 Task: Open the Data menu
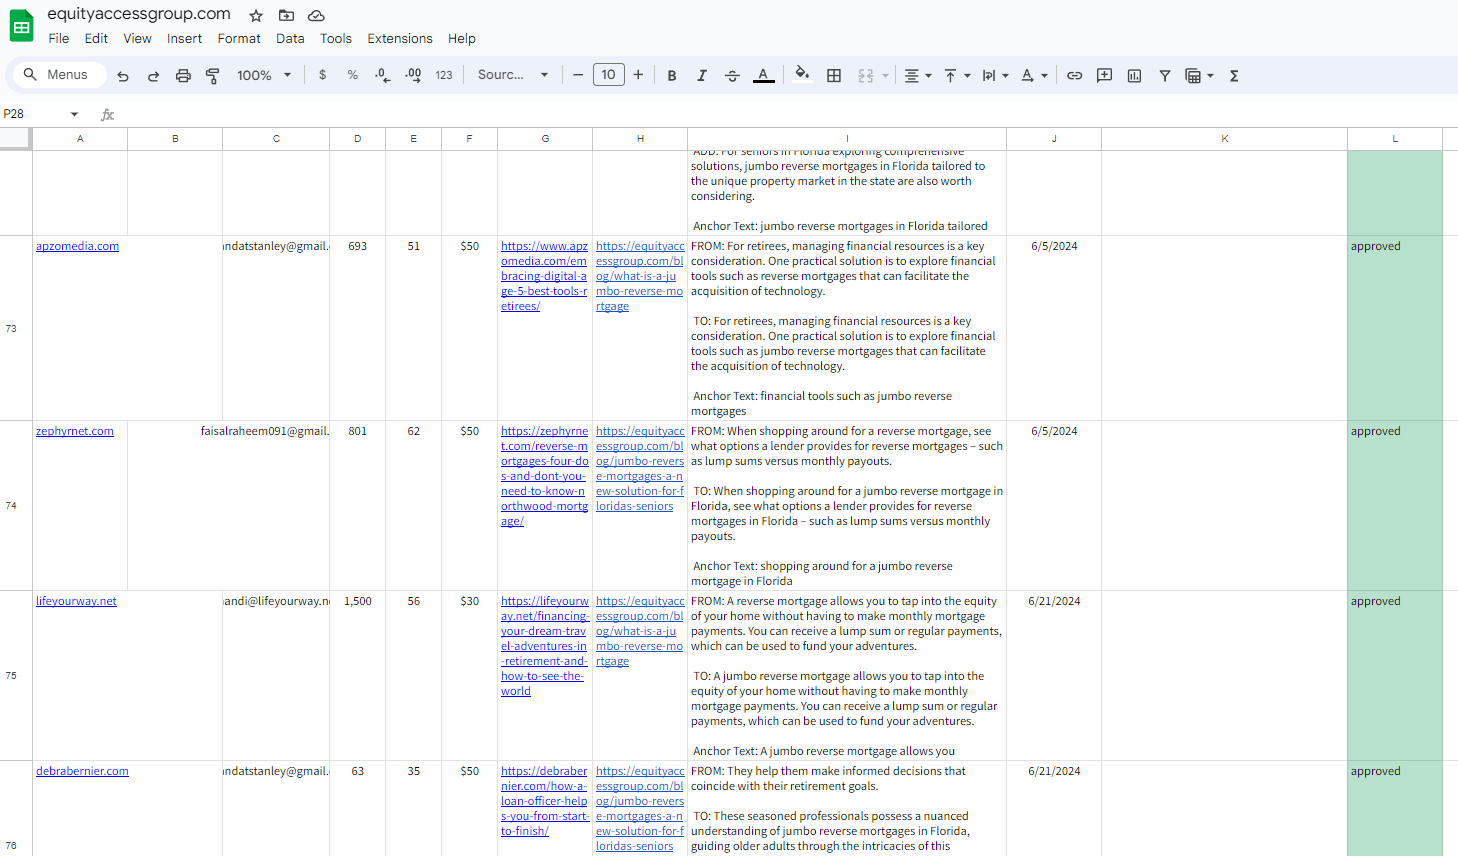(290, 38)
